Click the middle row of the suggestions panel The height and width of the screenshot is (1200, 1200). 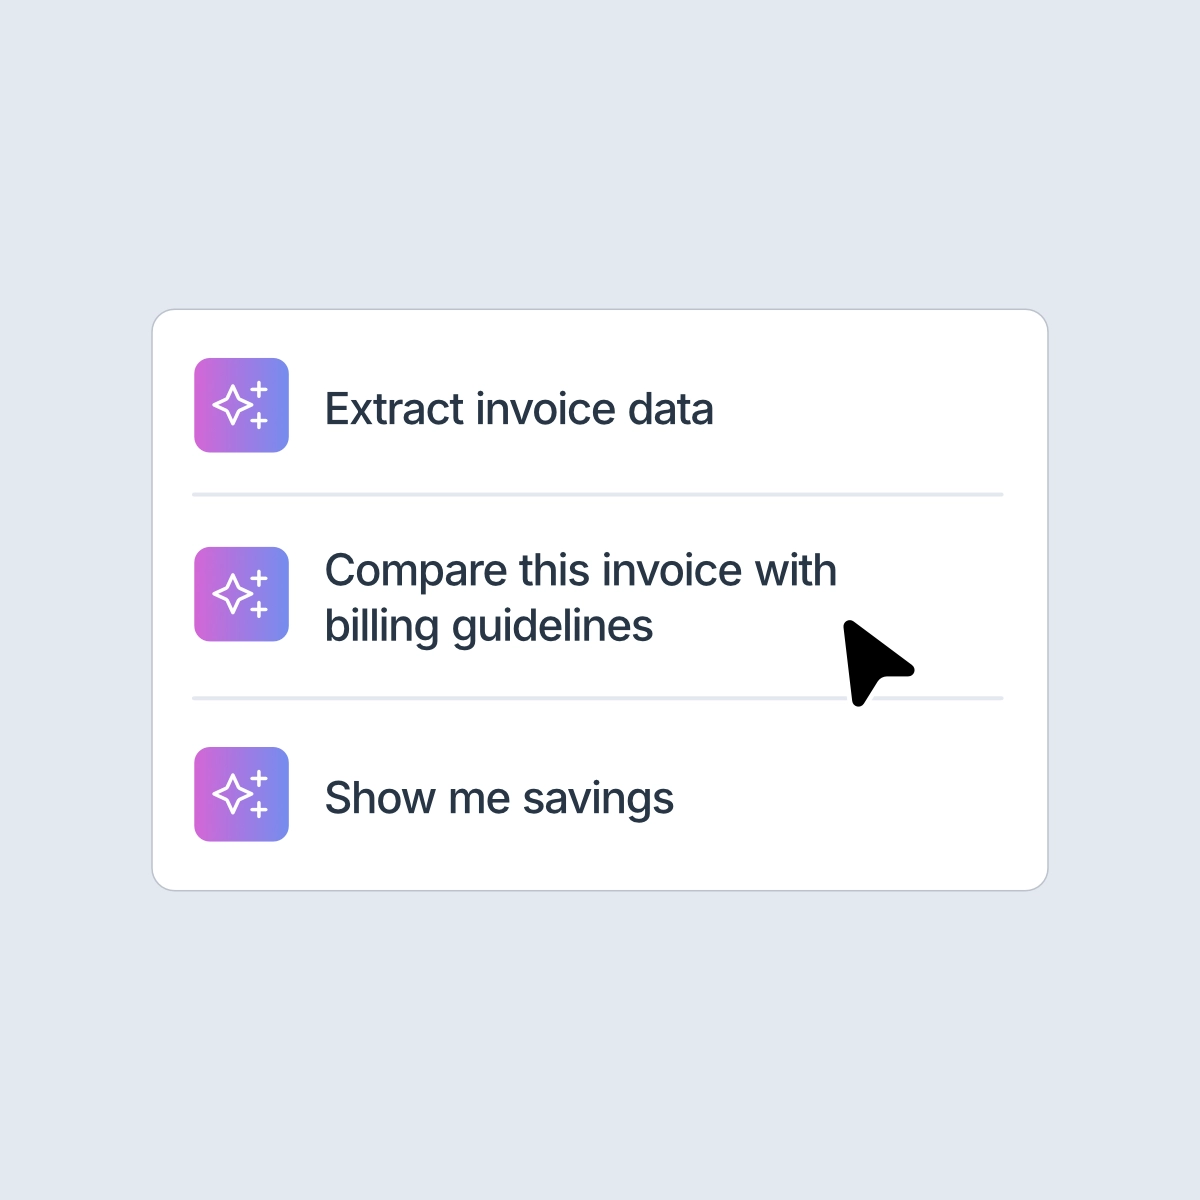click(x=597, y=594)
